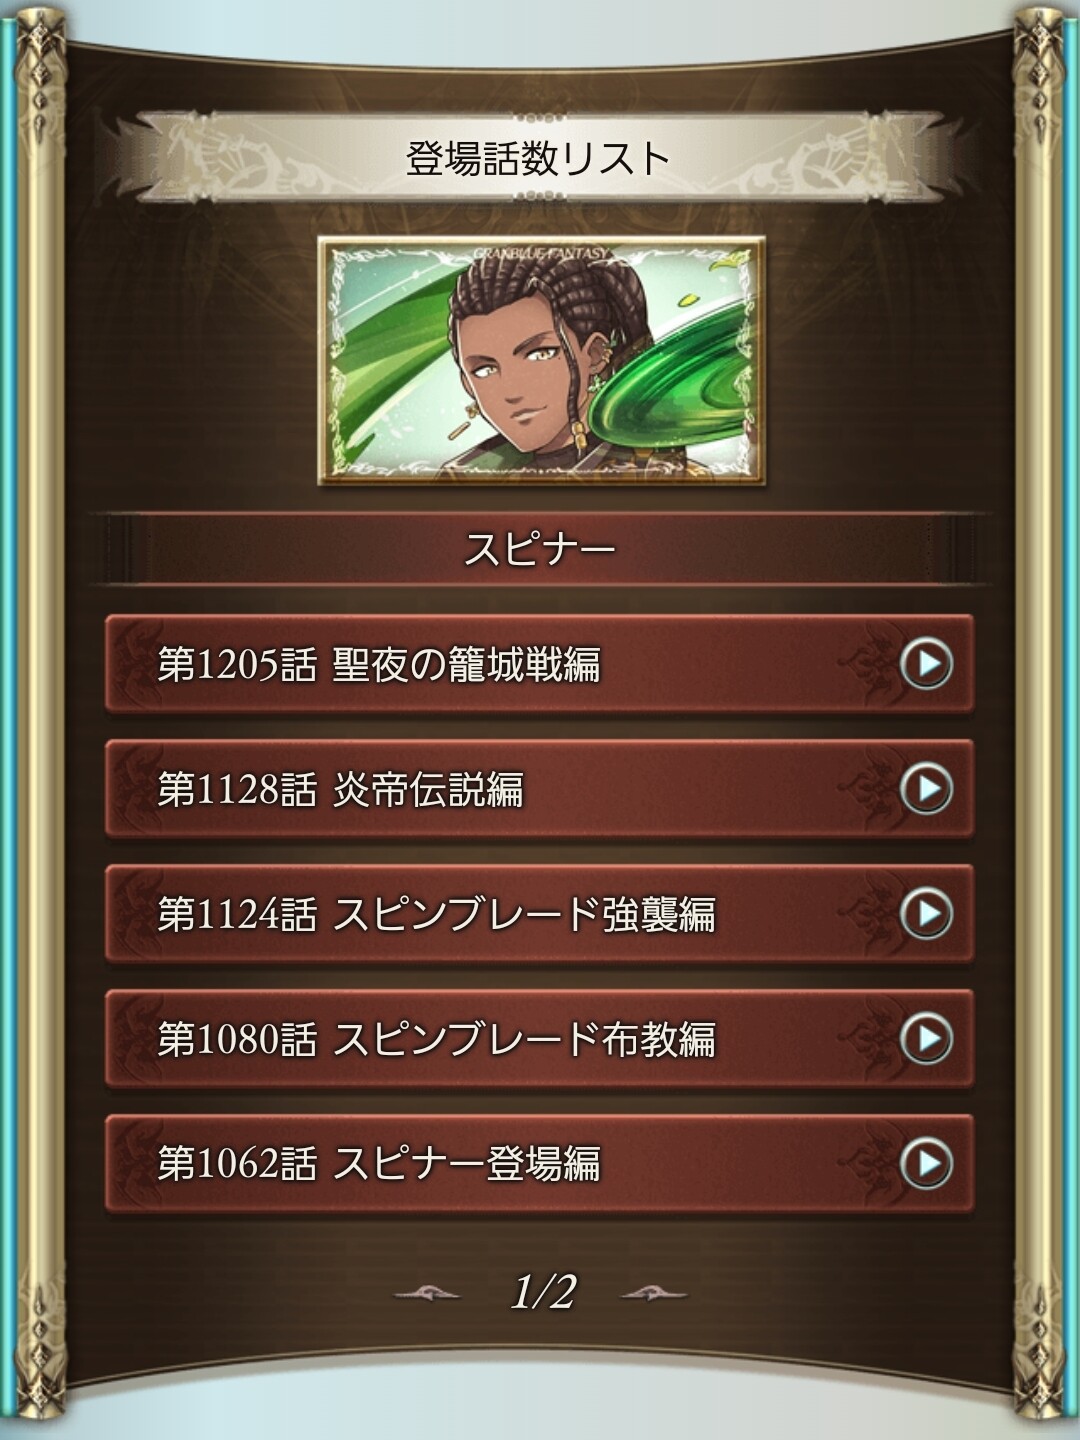Play episode 第1205話 with its play icon

926,664
